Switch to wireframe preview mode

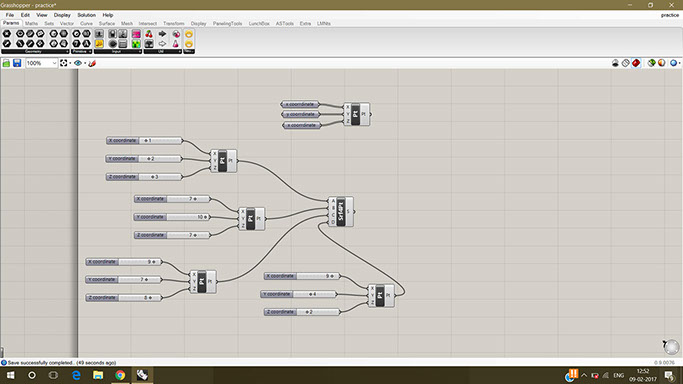point(626,63)
